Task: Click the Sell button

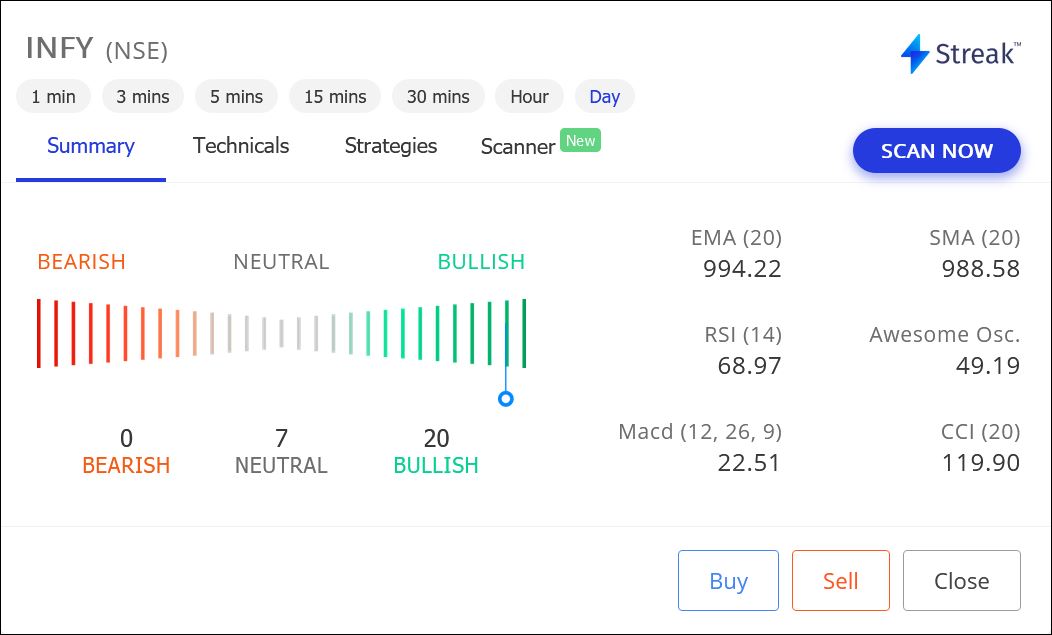Action: click(x=841, y=581)
